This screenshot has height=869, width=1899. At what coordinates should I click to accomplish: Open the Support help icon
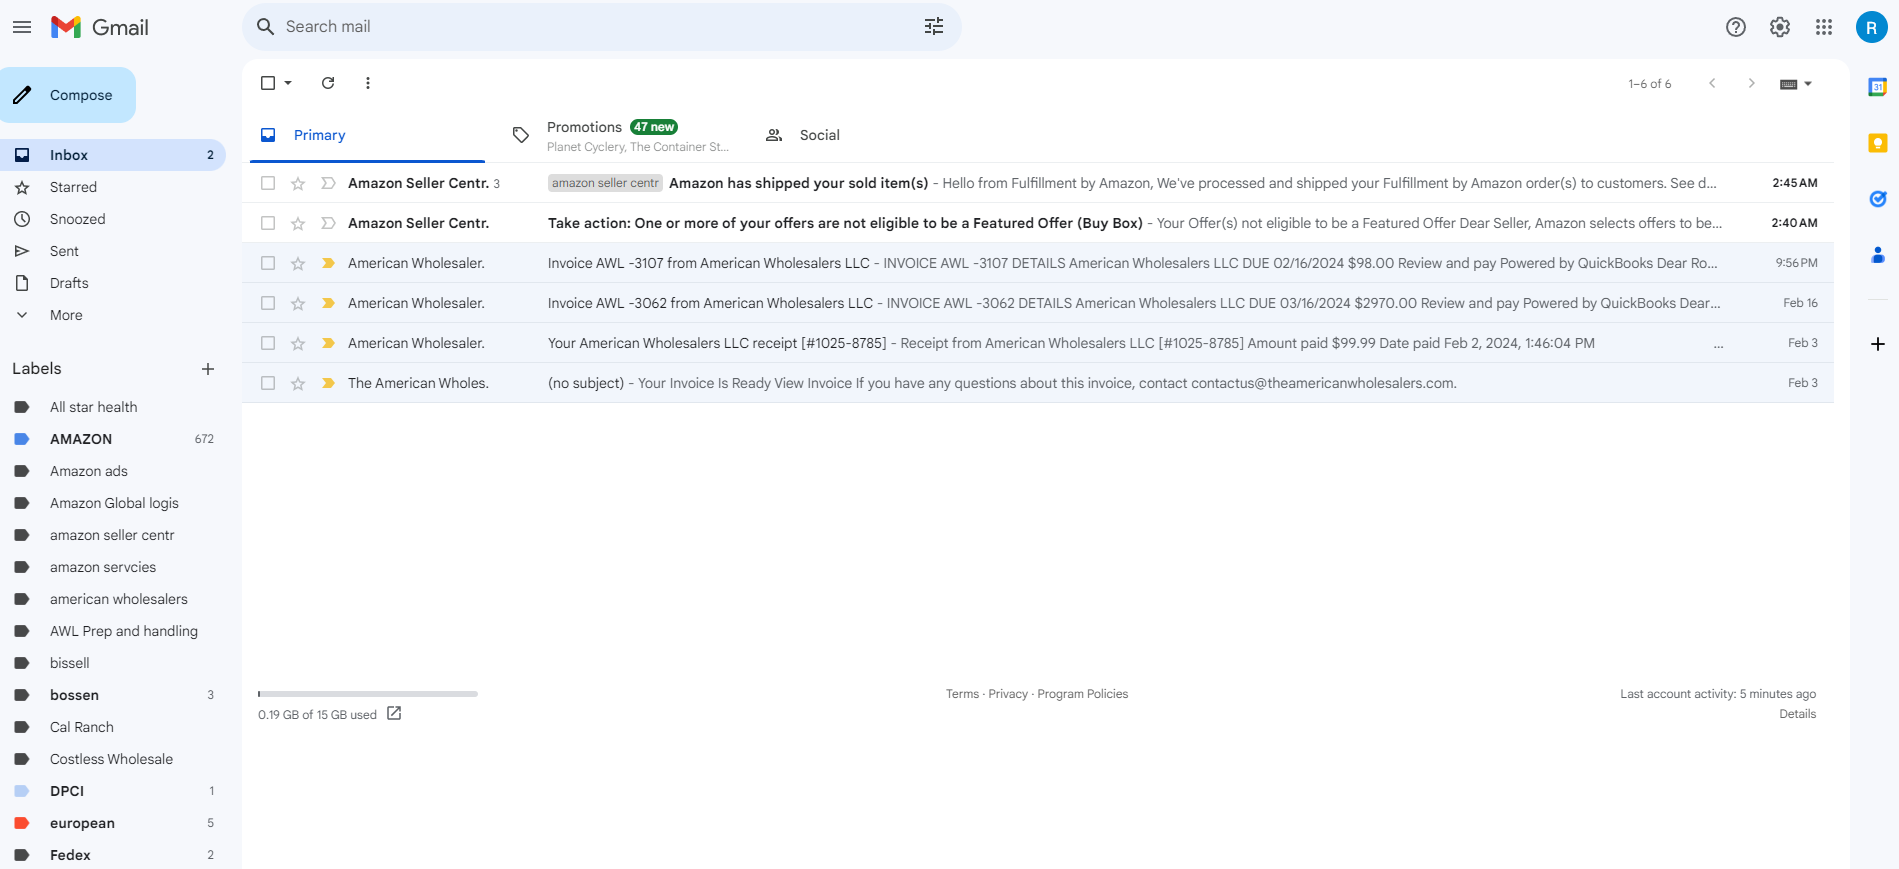(x=1736, y=27)
